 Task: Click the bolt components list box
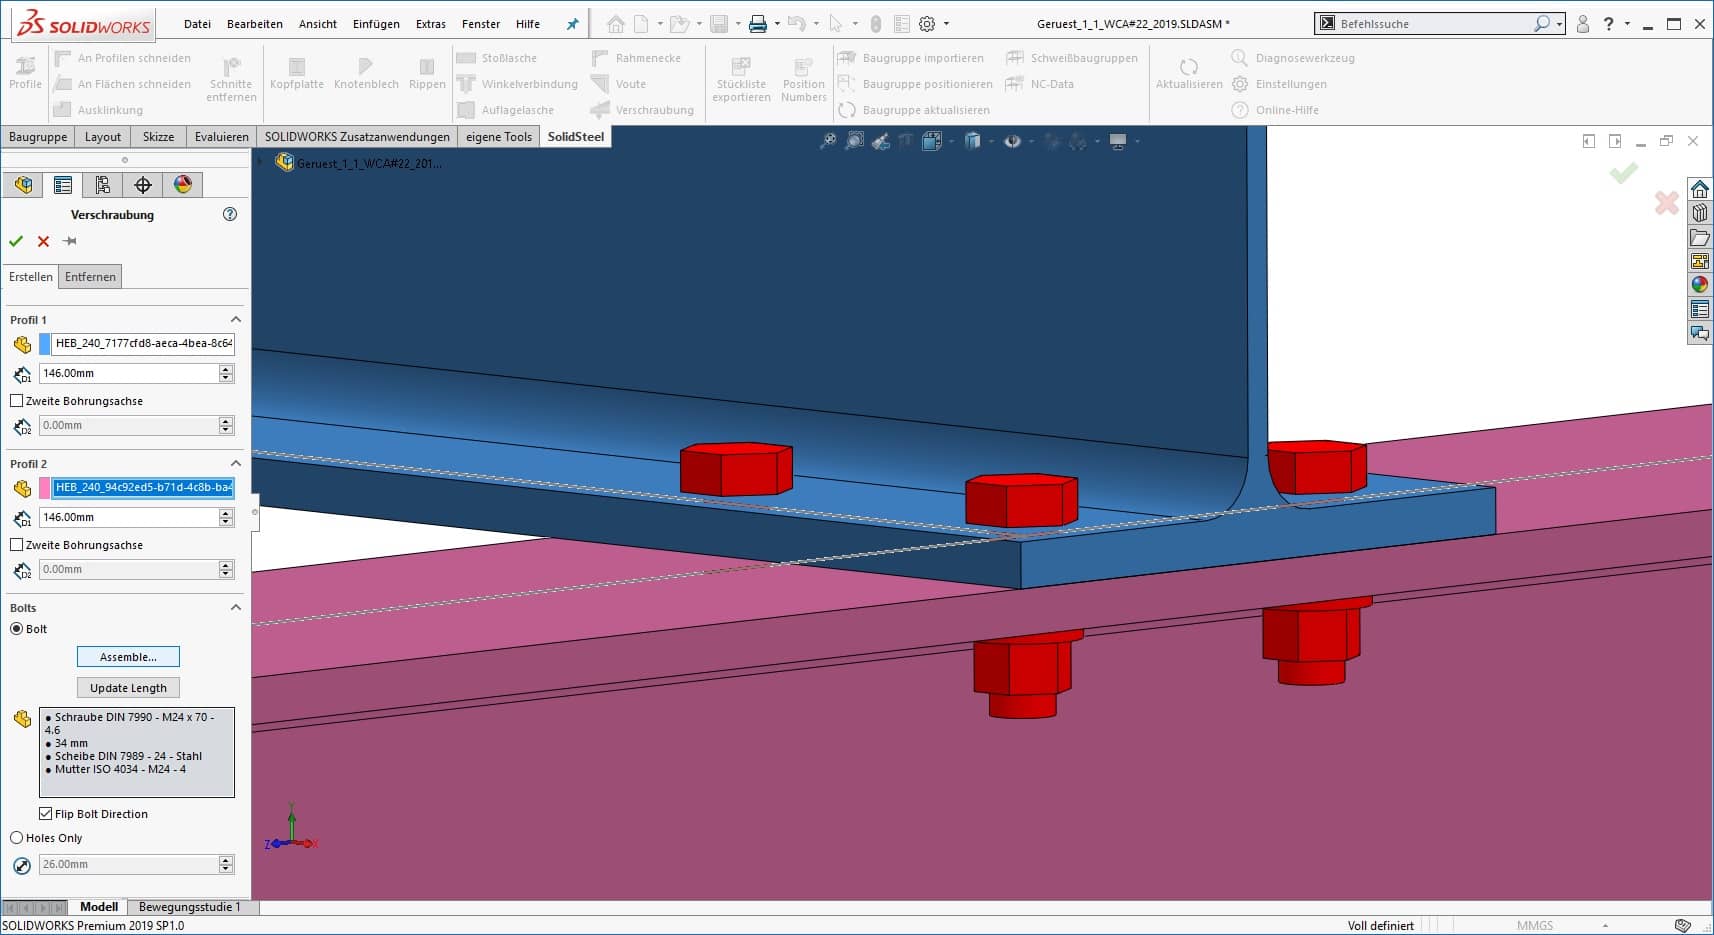[137, 752]
